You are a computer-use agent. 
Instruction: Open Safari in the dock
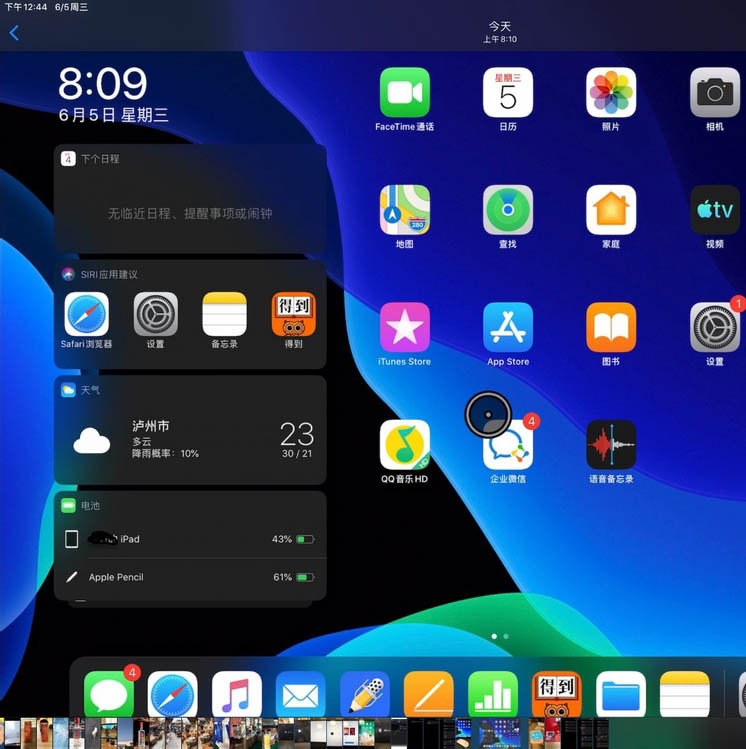tap(172, 694)
